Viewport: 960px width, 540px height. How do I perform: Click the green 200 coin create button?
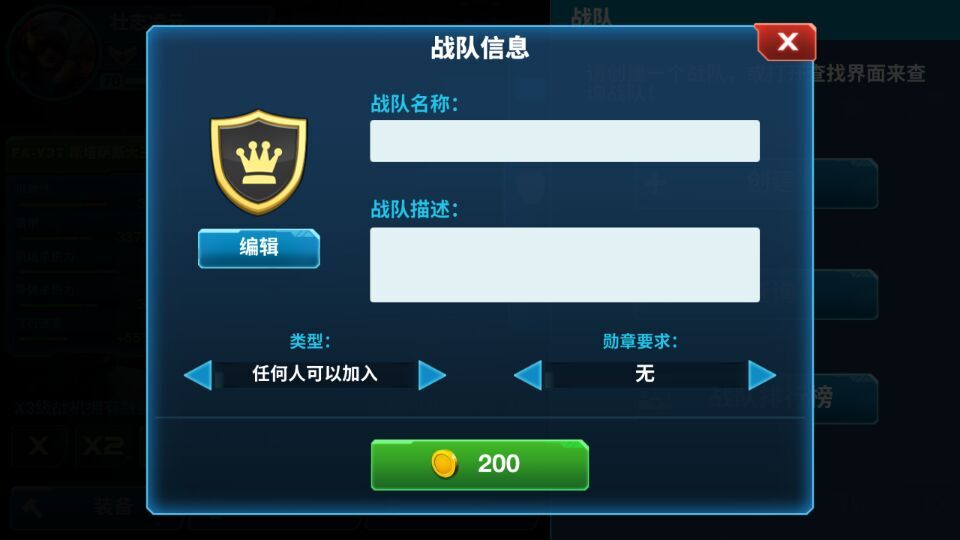(x=479, y=465)
